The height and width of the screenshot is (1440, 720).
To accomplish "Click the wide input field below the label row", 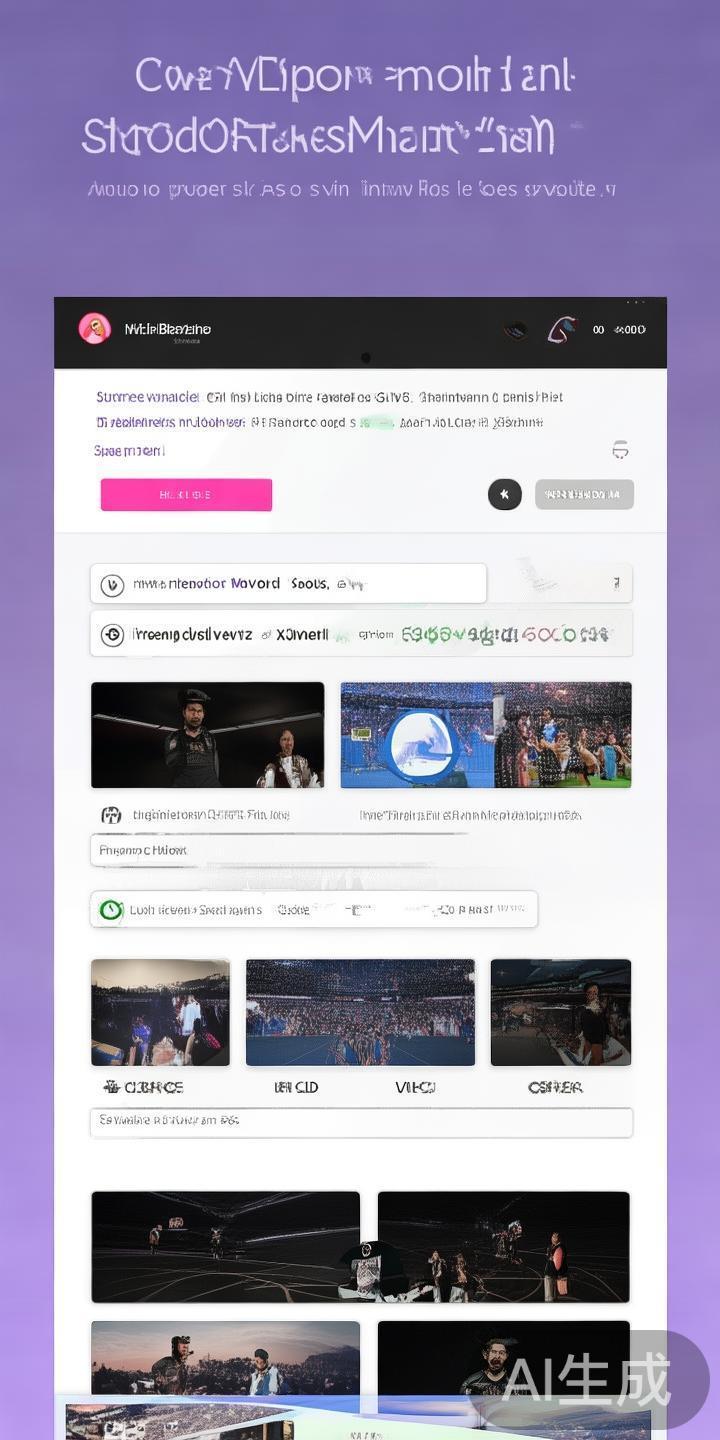I will point(361,1122).
